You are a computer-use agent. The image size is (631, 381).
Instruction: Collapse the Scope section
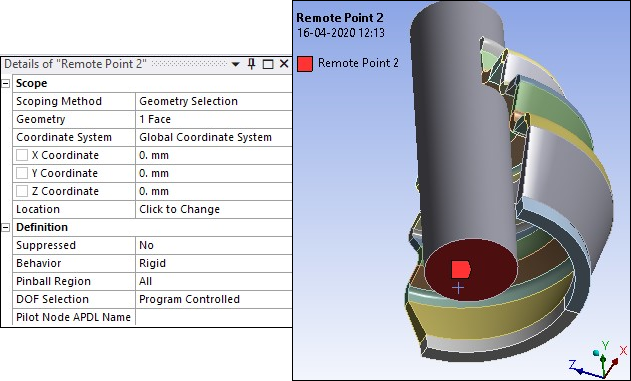pyautogui.click(x=6, y=83)
